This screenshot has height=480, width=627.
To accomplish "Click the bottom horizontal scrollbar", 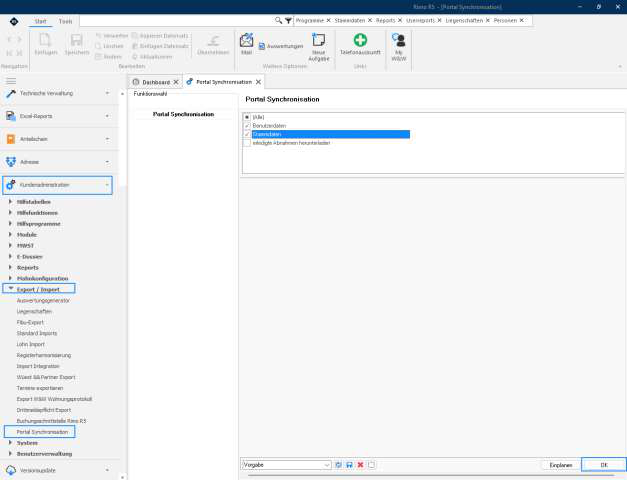I will [x=431, y=476].
